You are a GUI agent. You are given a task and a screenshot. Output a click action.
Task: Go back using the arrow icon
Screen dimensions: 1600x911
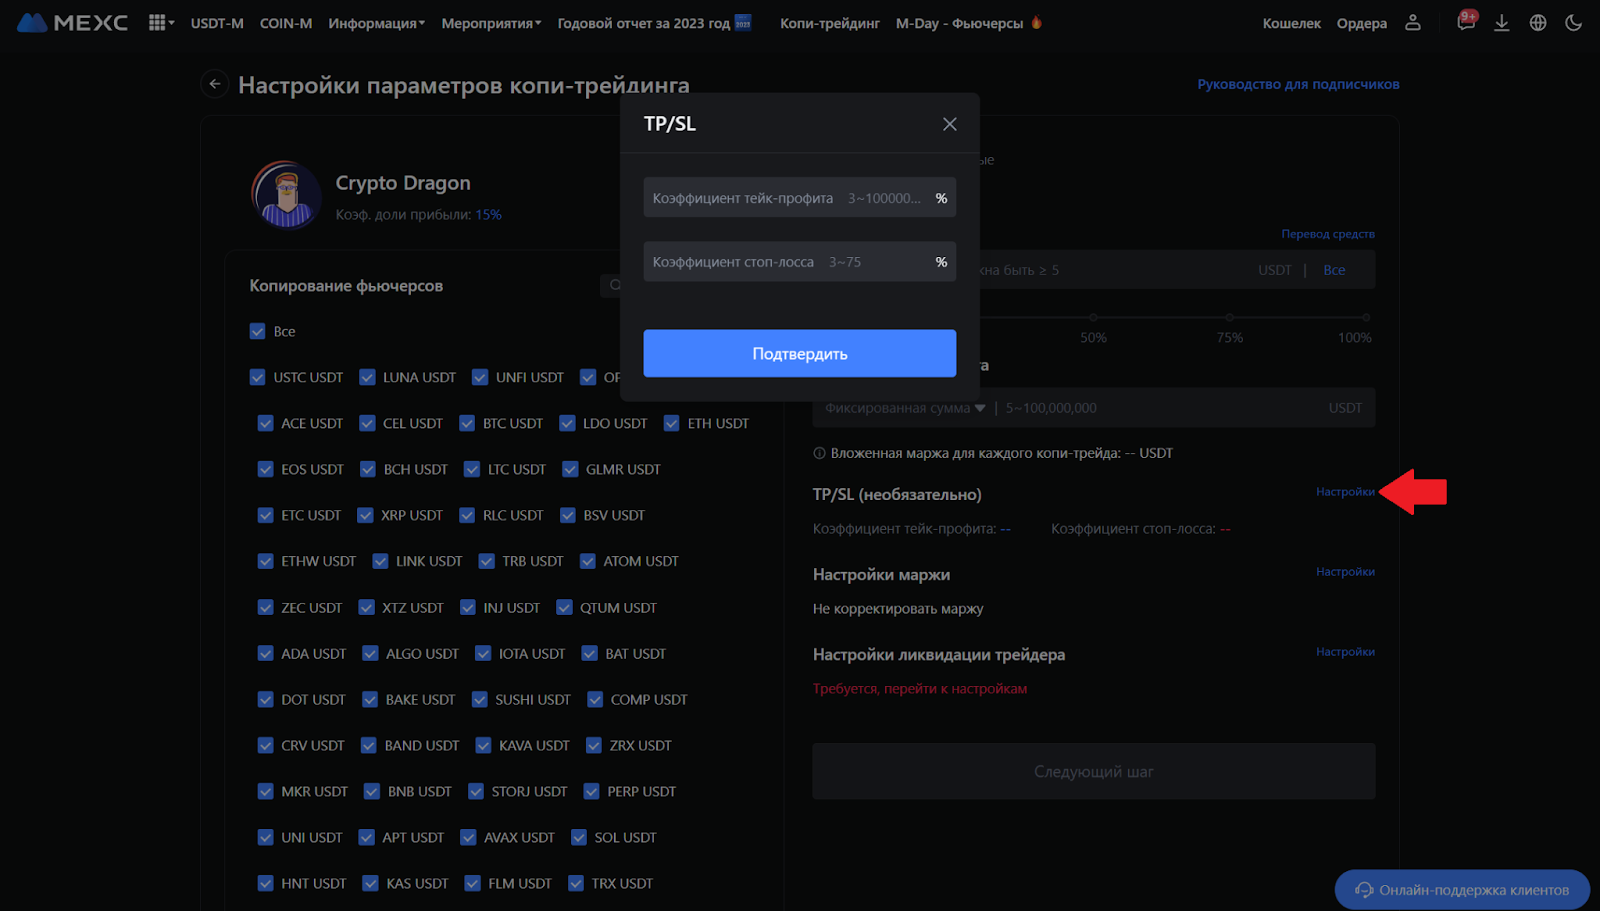[214, 84]
